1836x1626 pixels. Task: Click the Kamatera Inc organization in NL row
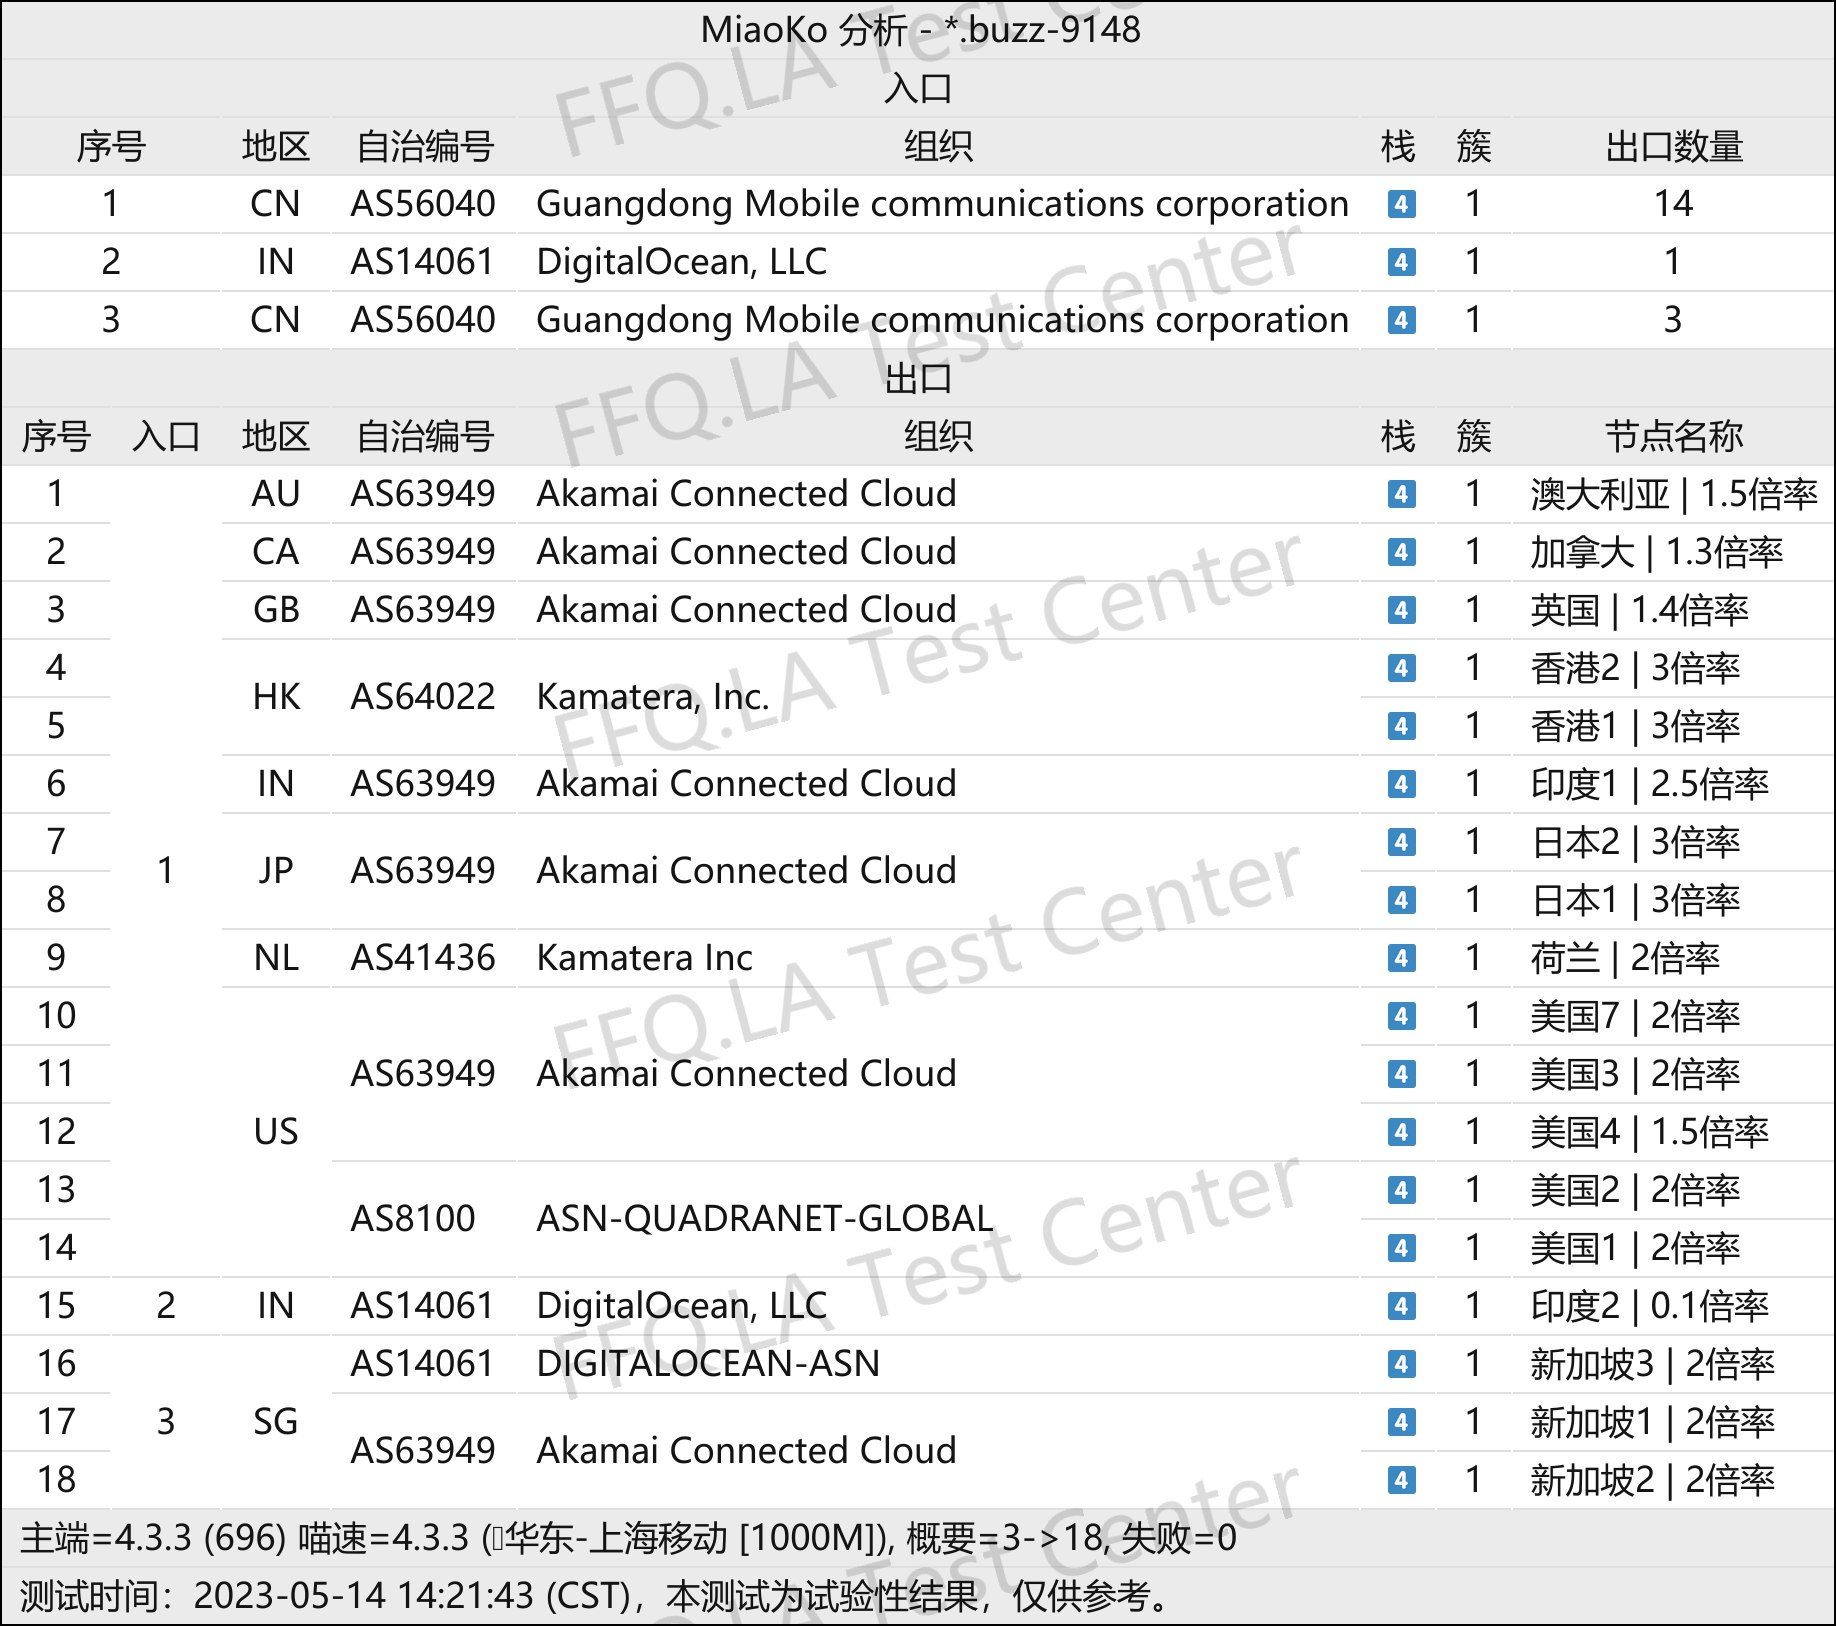(644, 958)
